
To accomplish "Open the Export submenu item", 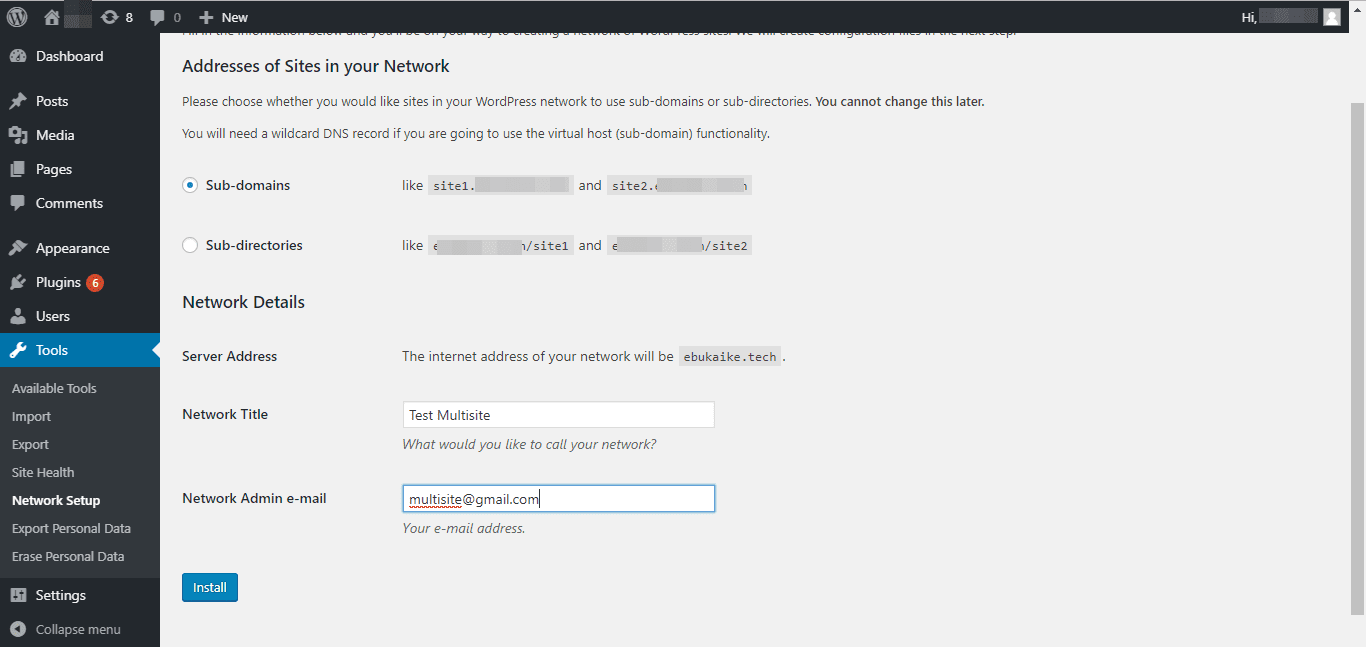I will pyautogui.click(x=30, y=444).
